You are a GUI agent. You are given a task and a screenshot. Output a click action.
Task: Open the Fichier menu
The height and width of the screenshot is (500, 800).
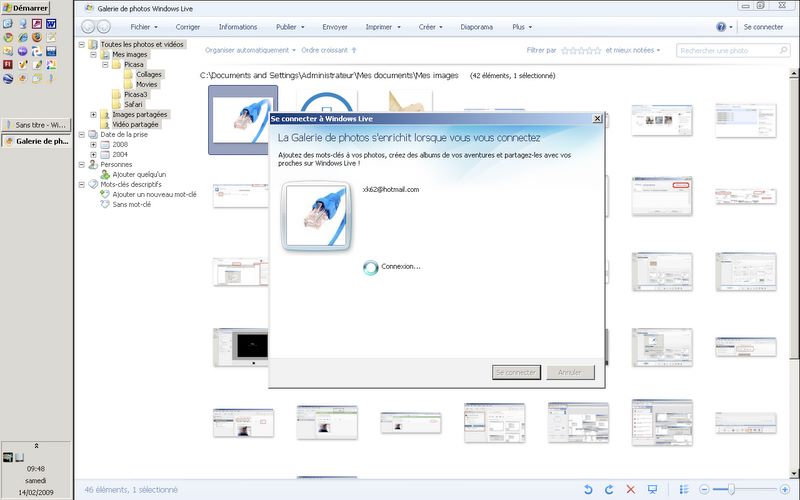coord(143,27)
